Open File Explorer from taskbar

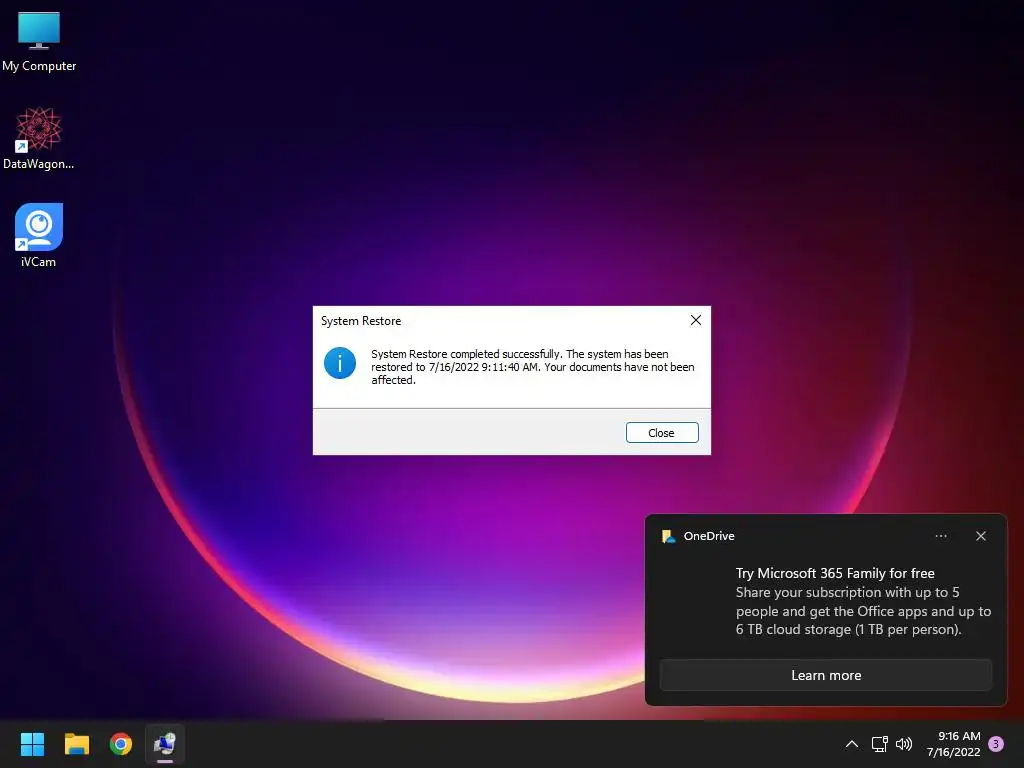(76, 744)
